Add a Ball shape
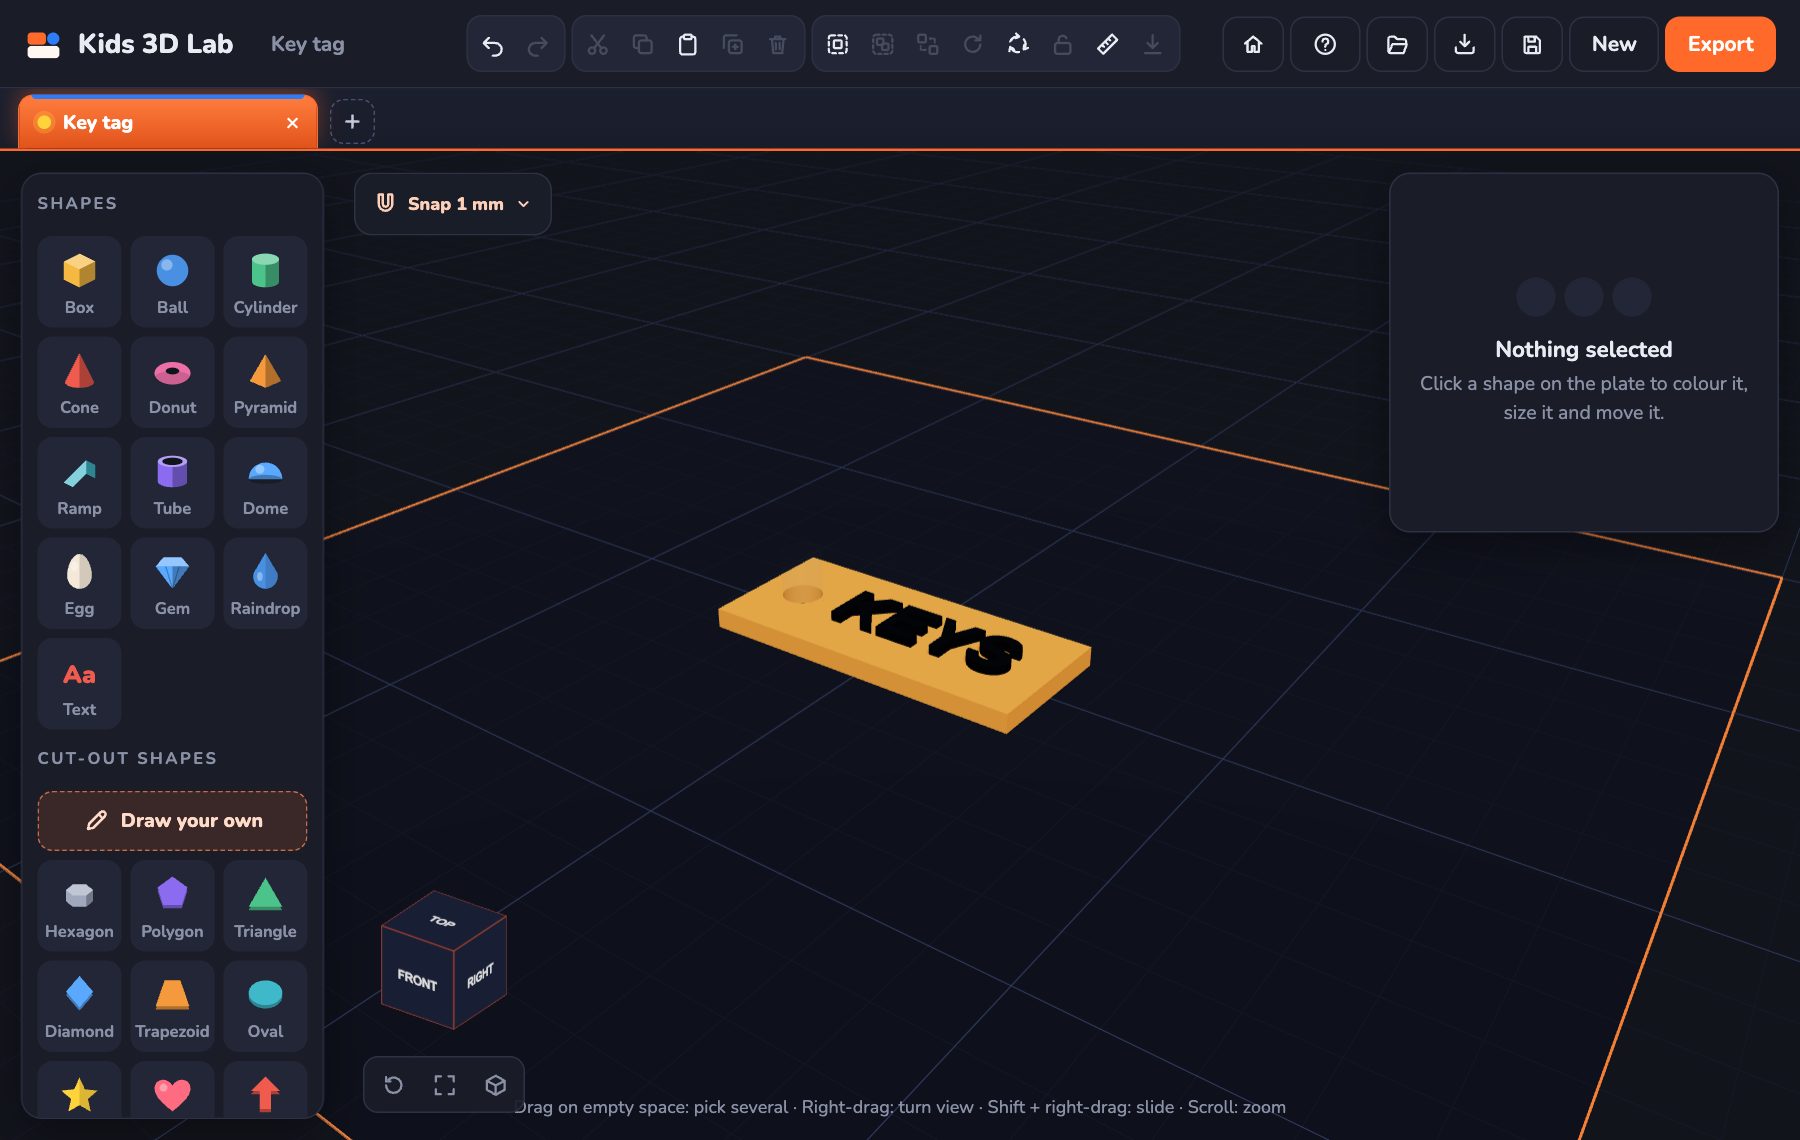This screenshot has width=1800, height=1140. point(172,282)
